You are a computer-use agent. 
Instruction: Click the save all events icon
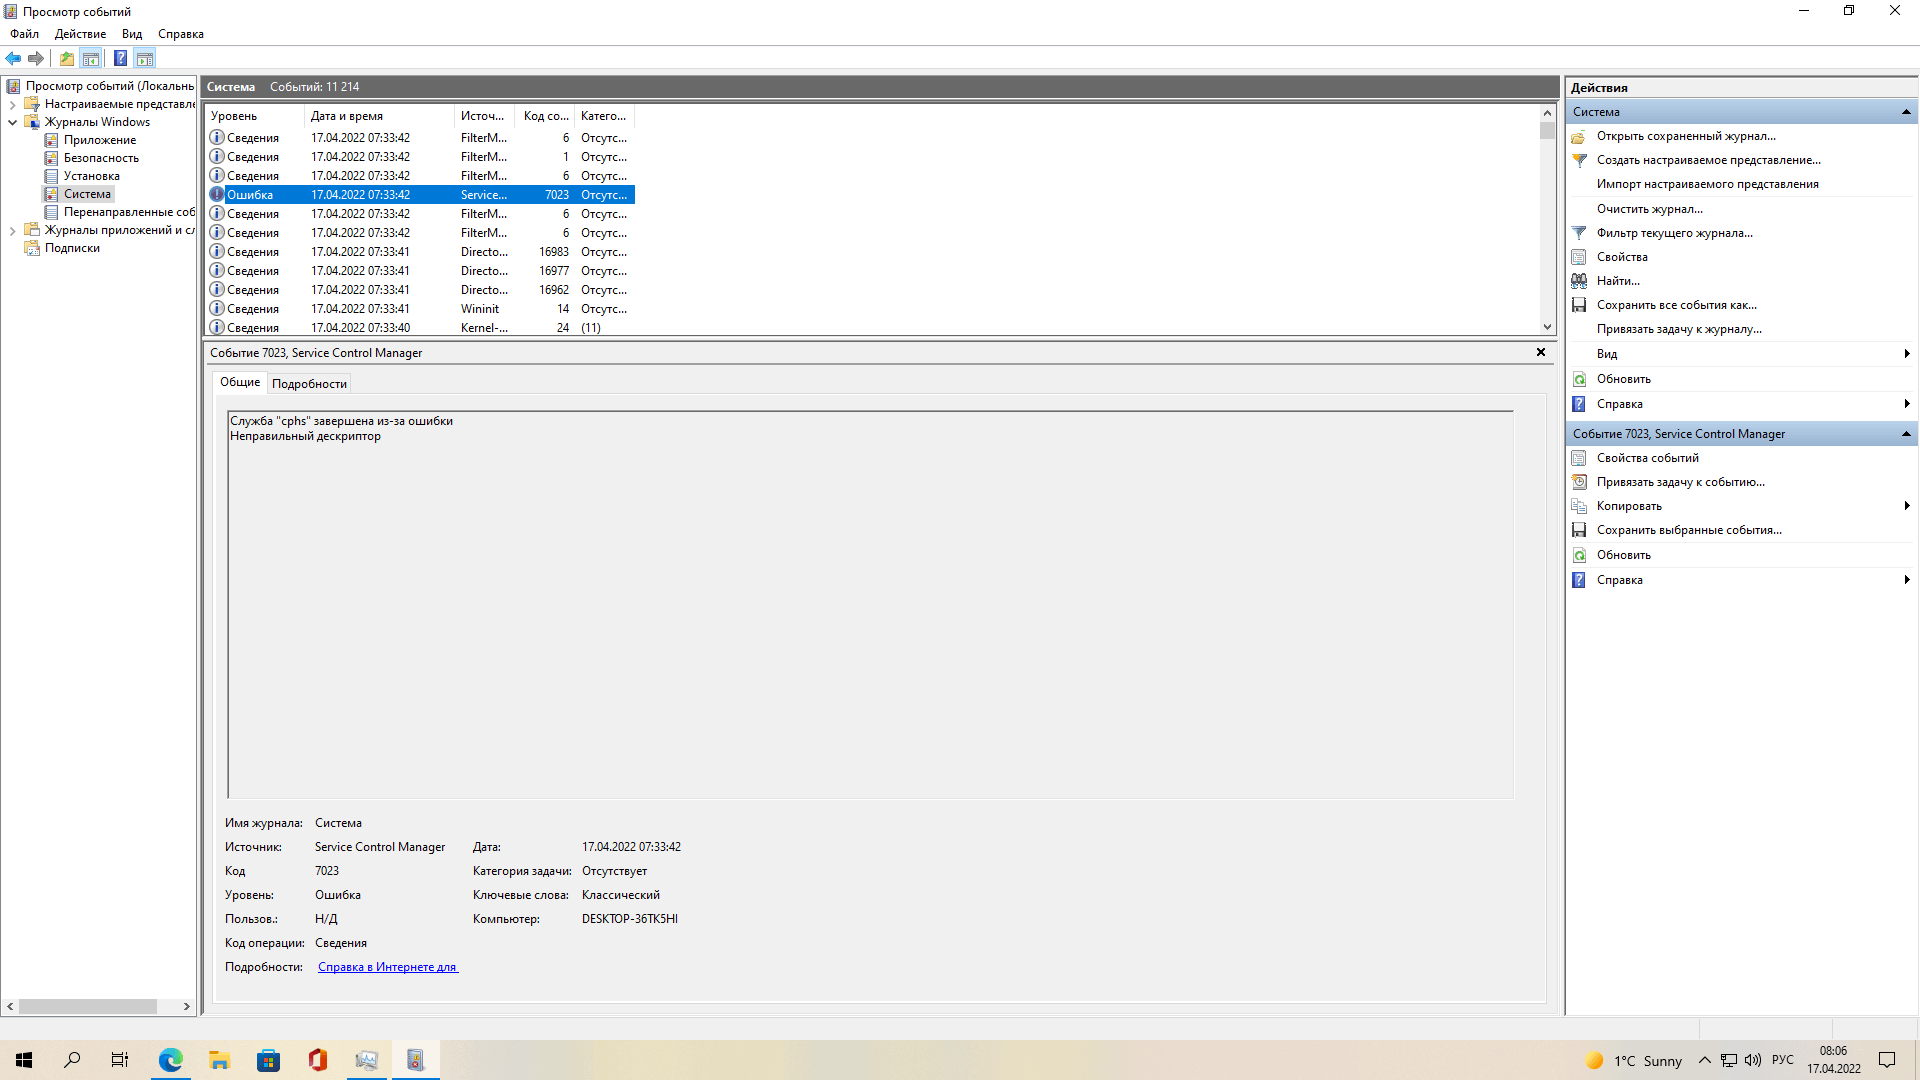click(1578, 305)
